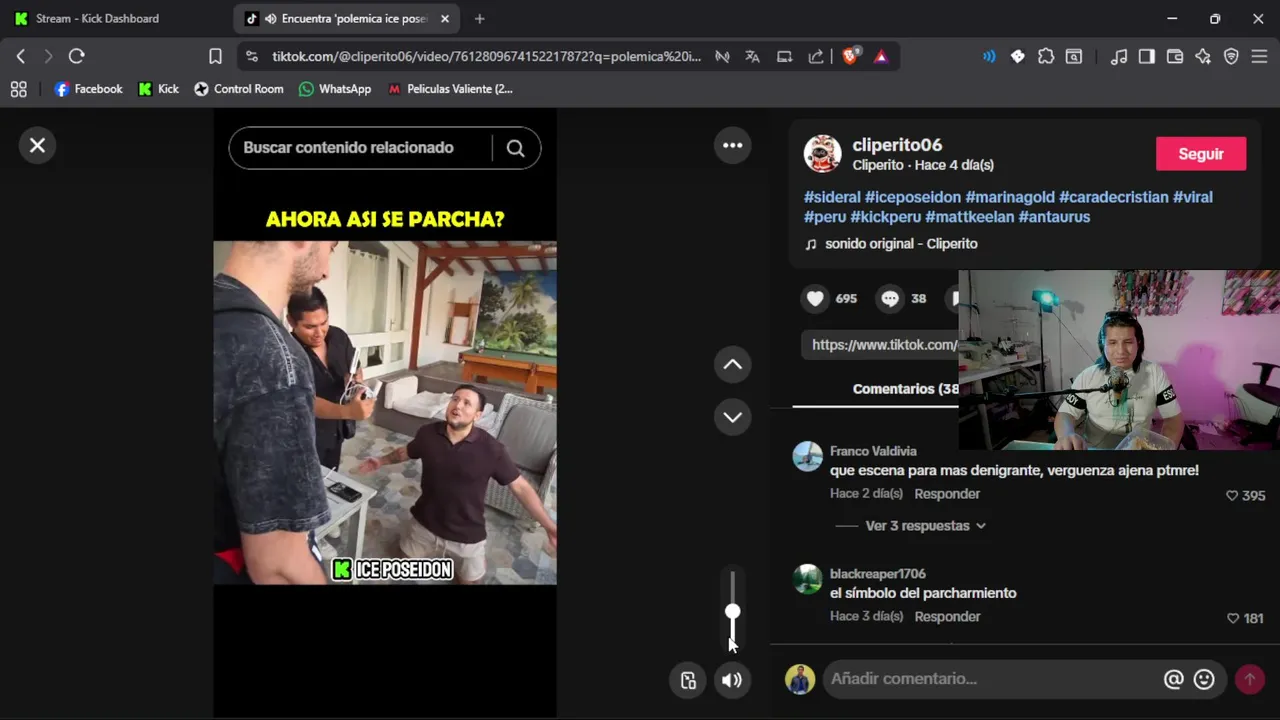Post comment with the red arrow button
The image size is (1280, 720).
coord(1249,679)
